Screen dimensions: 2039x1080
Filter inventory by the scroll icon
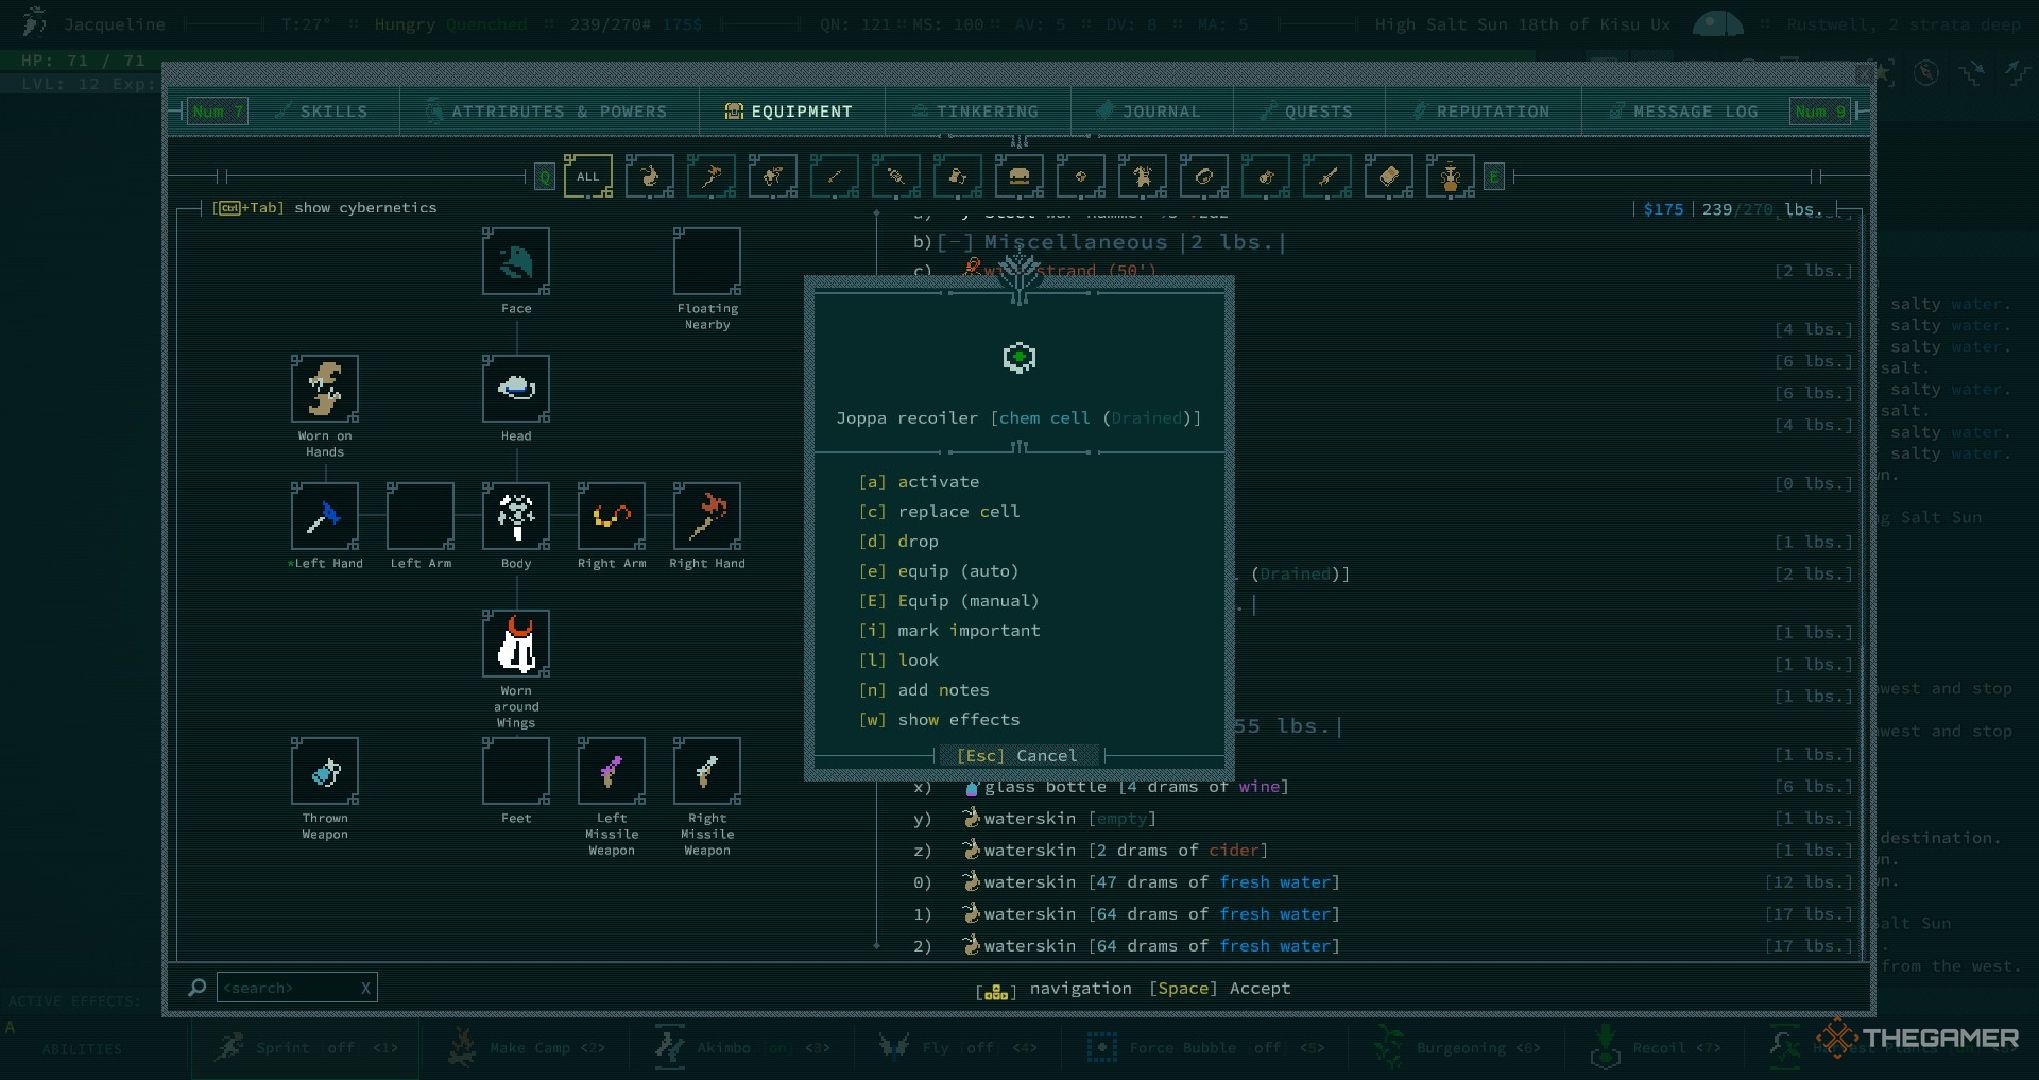click(1389, 177)
